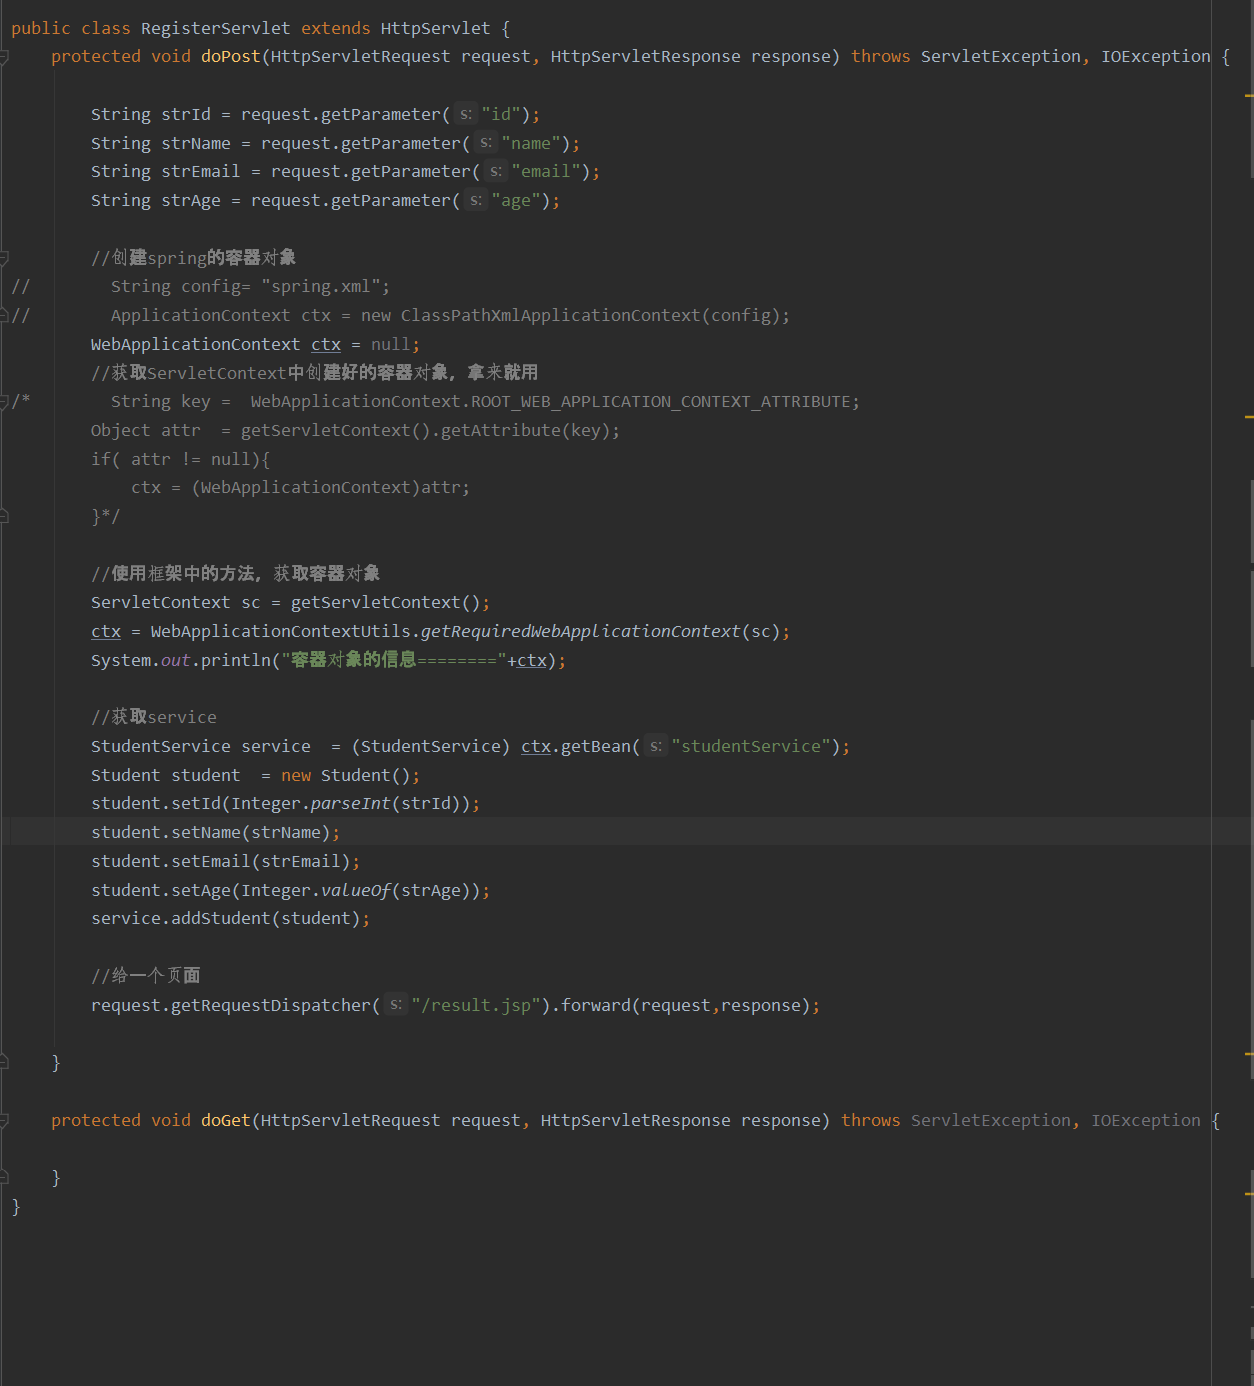Image resolution: width=1254 pixels, height=1386 pixels.
Task: Click the doPost method name
Action: pos(230,57)
